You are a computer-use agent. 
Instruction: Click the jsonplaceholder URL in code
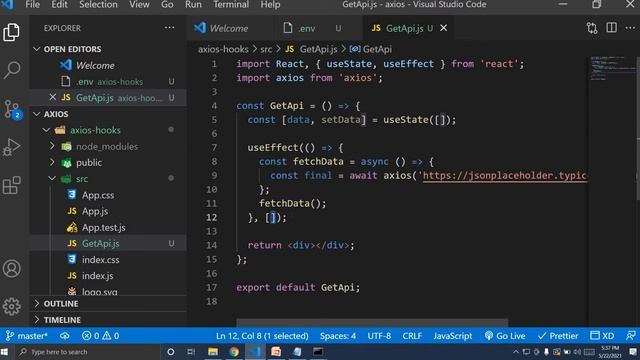tap(504, 176)
